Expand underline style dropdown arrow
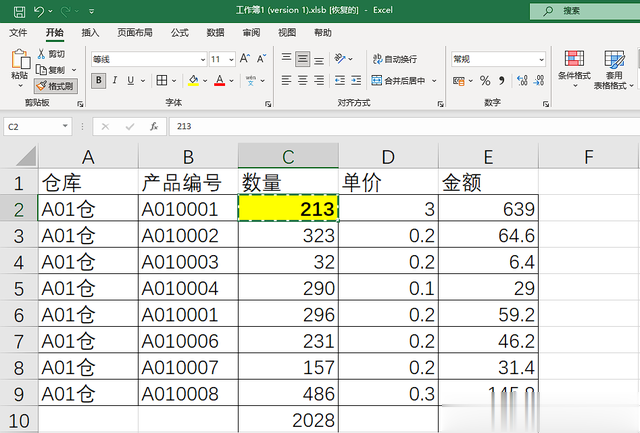The height and width of the screenshot is (433, 640). pyautogui.click(x=143, y=81)
